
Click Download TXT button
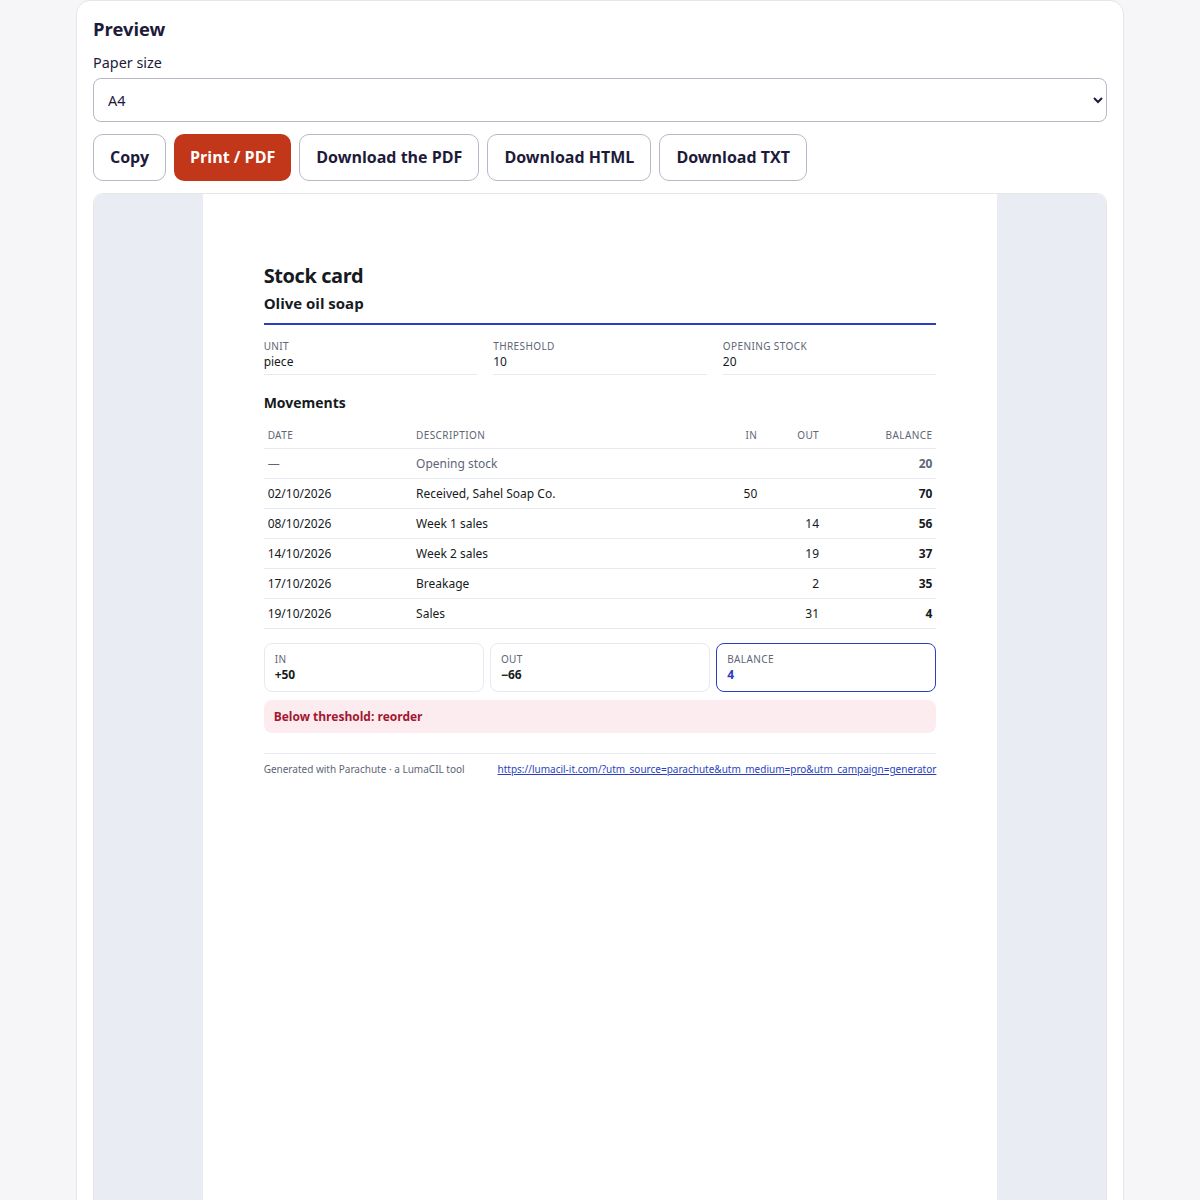click(x=733, y=157)
